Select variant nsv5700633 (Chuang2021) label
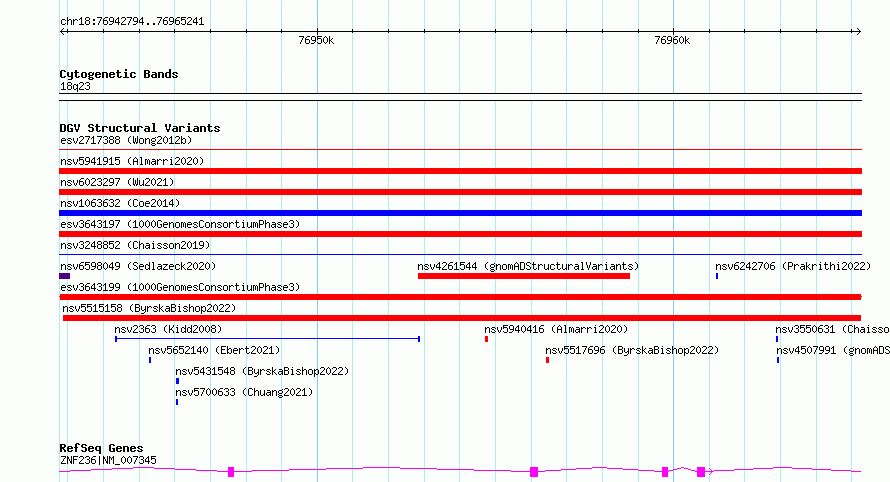The height and width of the screenshot is (482, 890). (244, 392)
